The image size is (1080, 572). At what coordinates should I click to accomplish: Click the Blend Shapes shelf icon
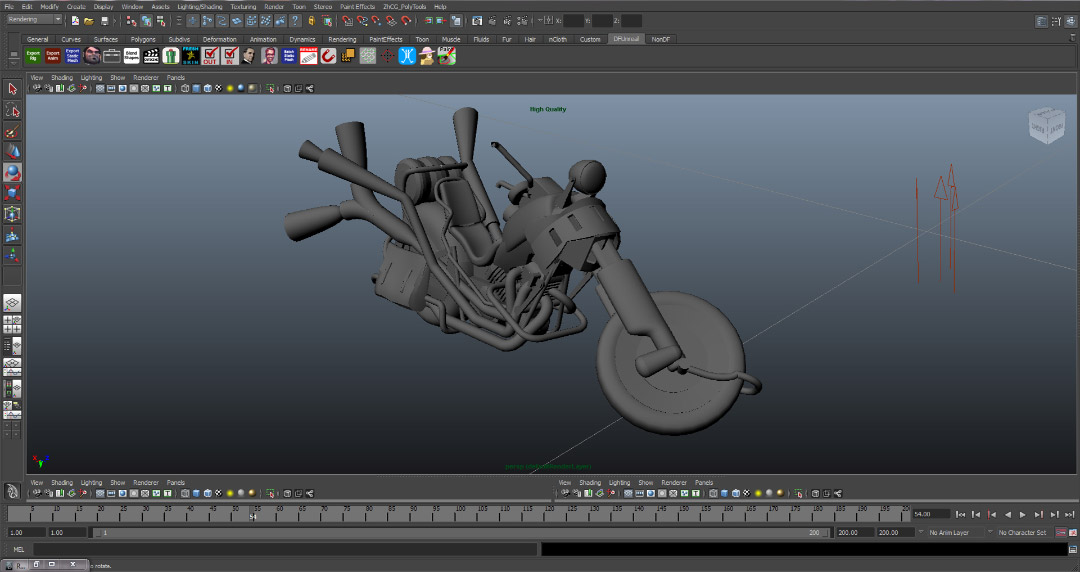[131, 56]
